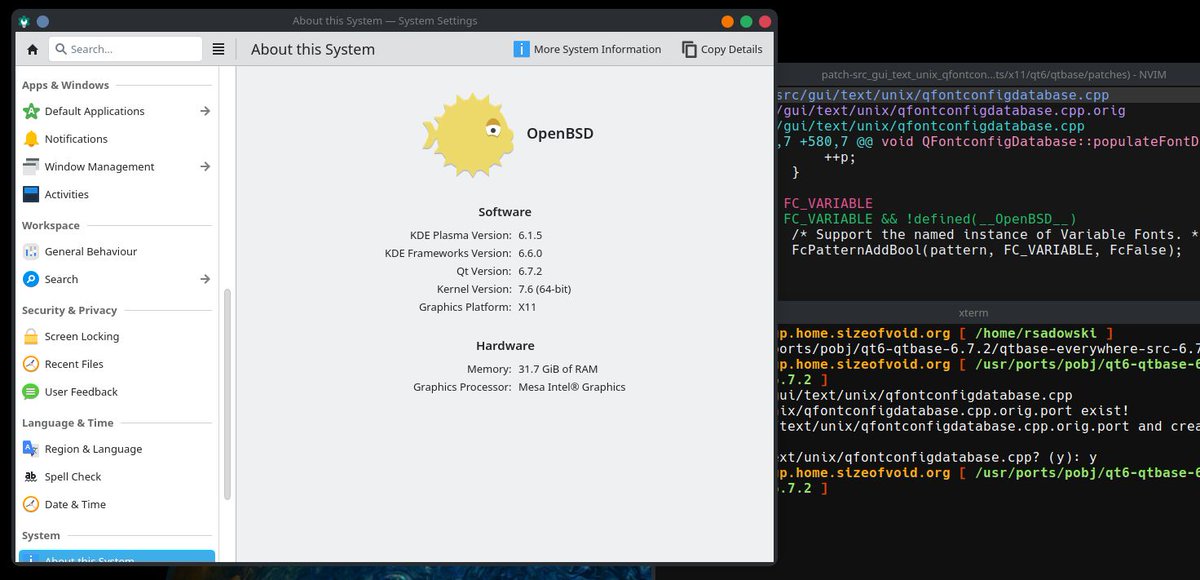The height and width of the screenshot is (580, 1200).
Task: Focus the Search field in System Settings
Action: point(126,49)
